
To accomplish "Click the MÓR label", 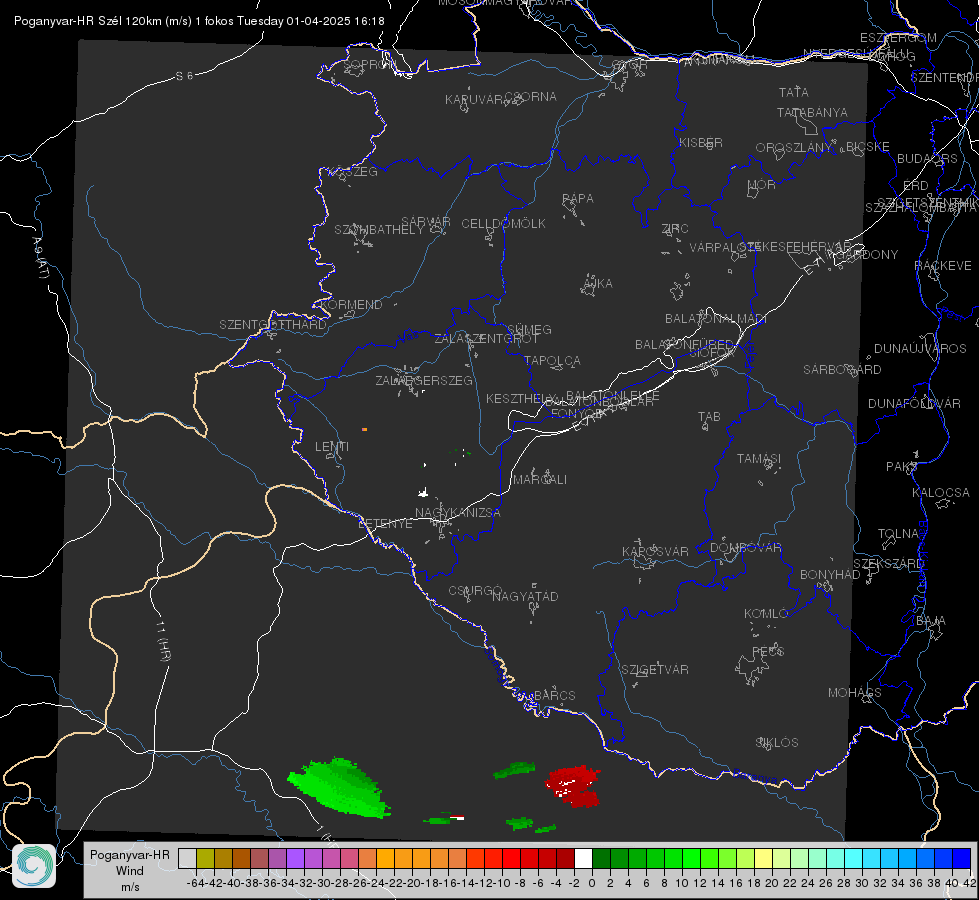I will coord(762,185).
